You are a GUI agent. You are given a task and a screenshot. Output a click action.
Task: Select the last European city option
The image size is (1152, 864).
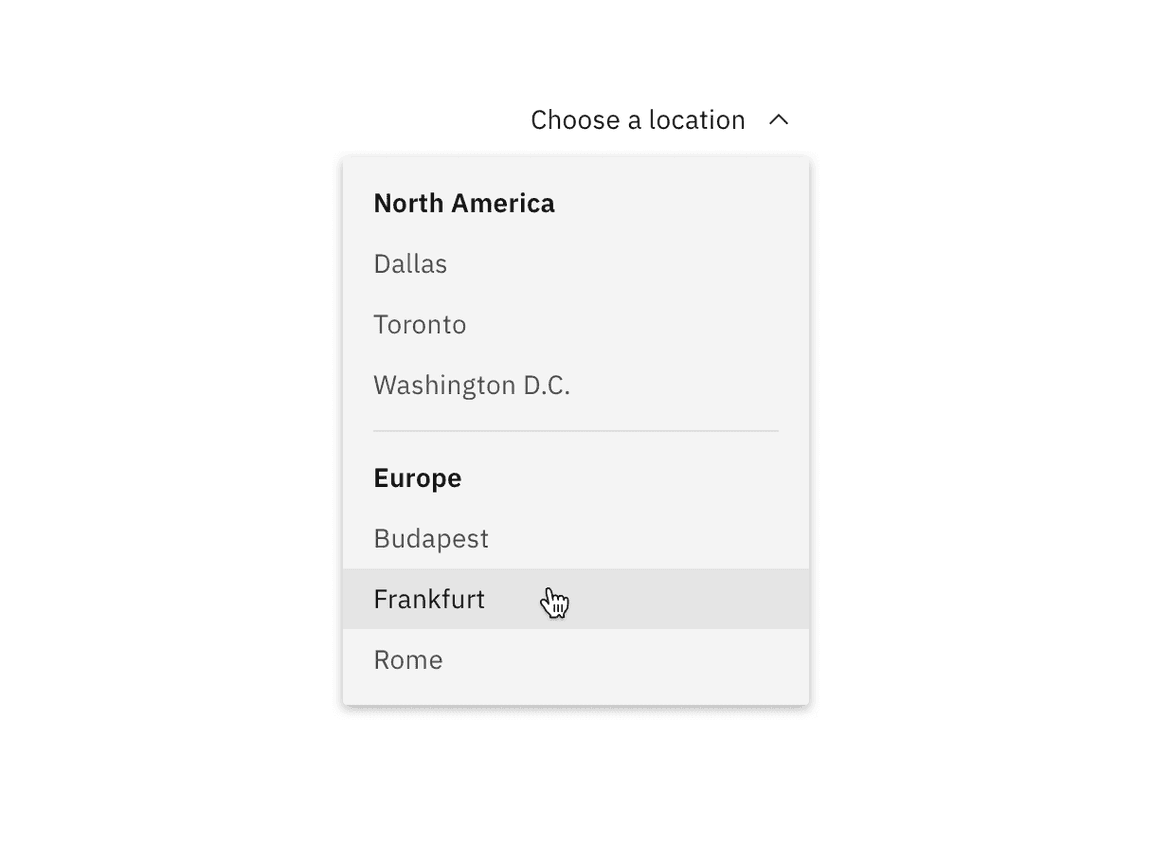click(408, 659)
